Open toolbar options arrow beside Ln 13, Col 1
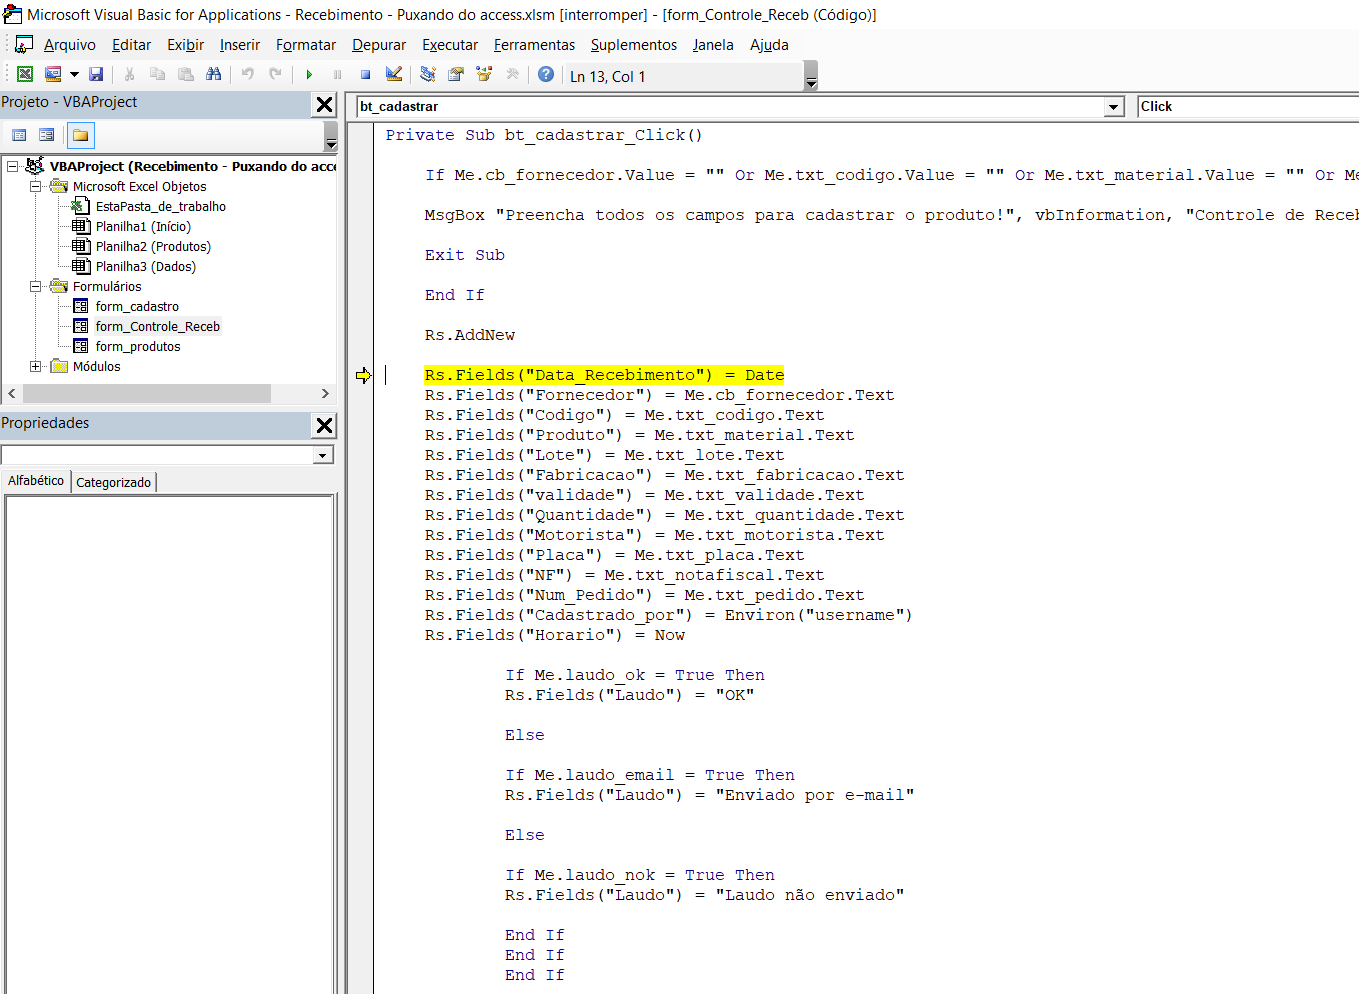The width and height of the screenshot is (1359, 994). [811, 77]
